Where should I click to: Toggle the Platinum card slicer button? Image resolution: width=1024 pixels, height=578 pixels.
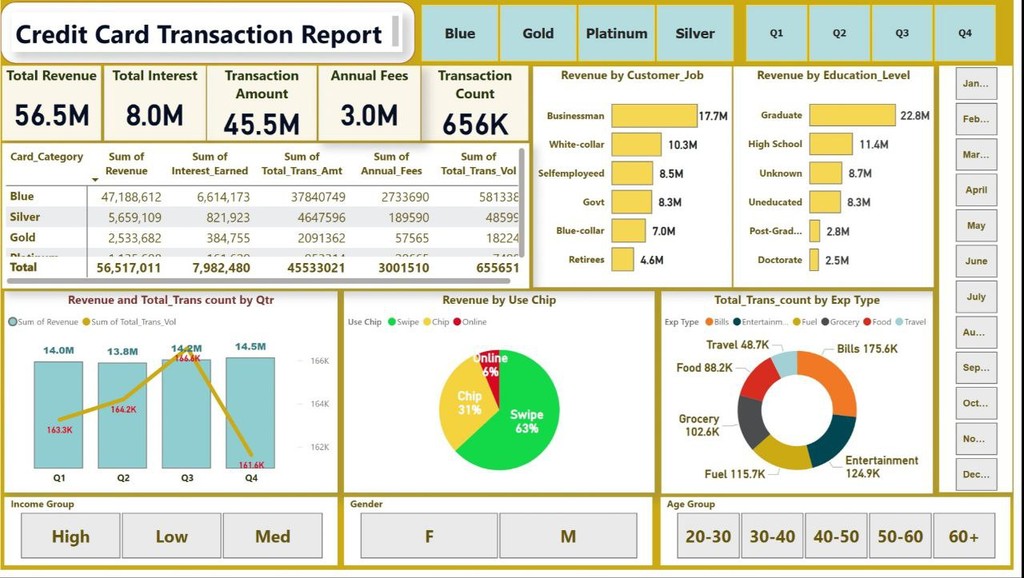(616, 33)
